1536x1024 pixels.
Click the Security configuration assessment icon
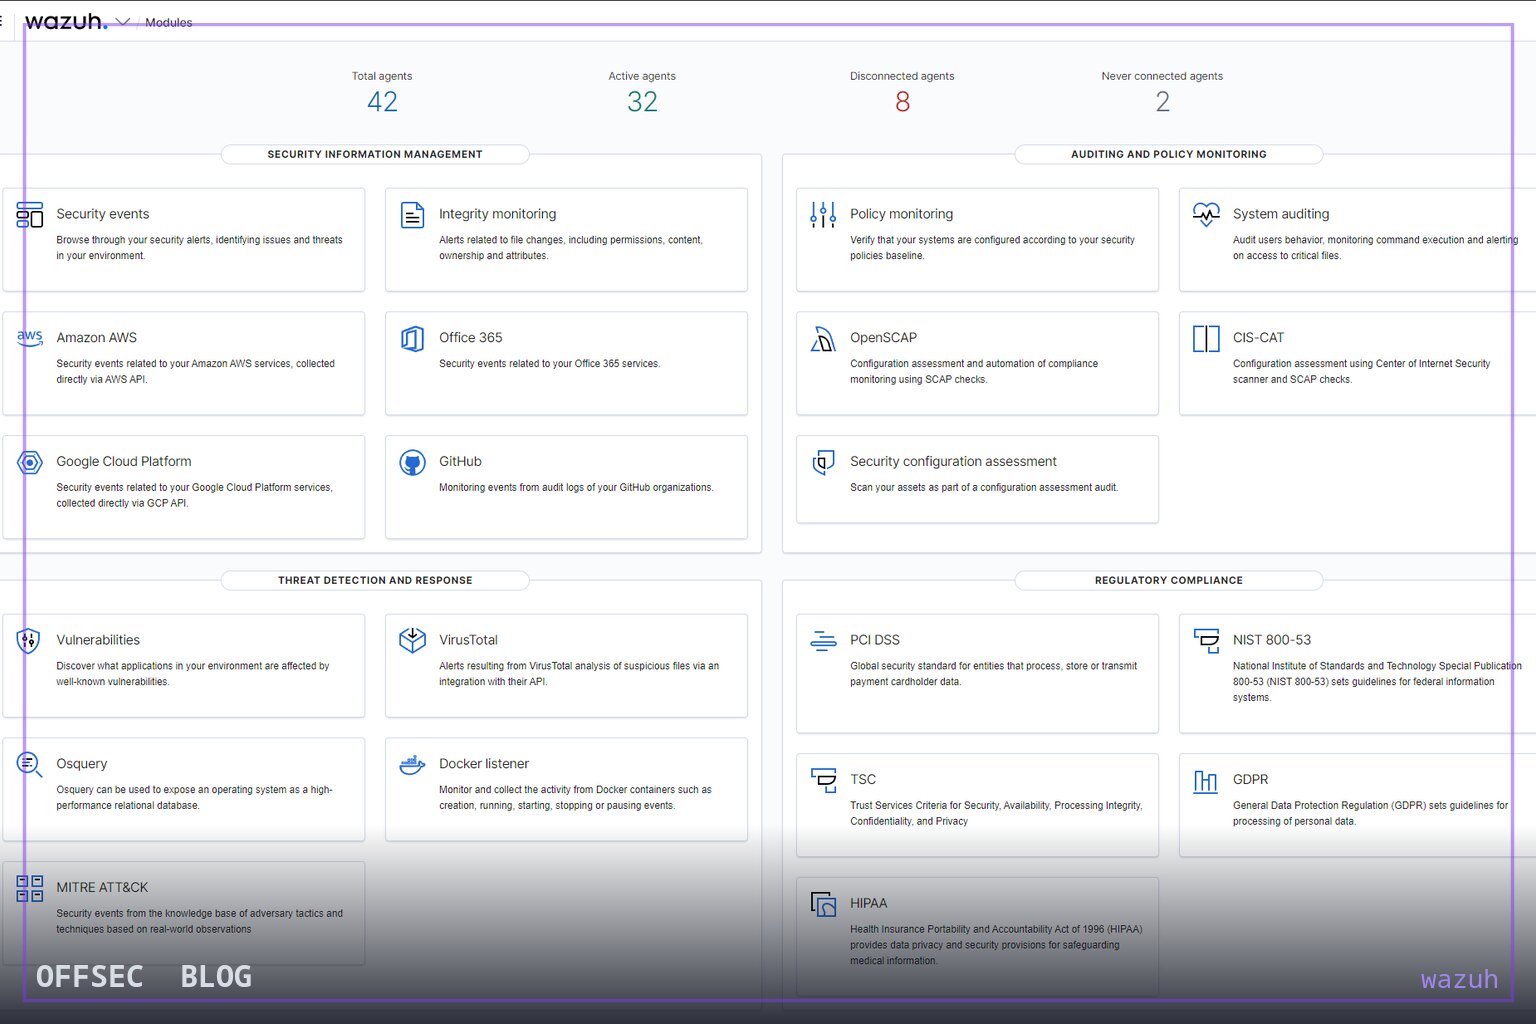(823, 462)
